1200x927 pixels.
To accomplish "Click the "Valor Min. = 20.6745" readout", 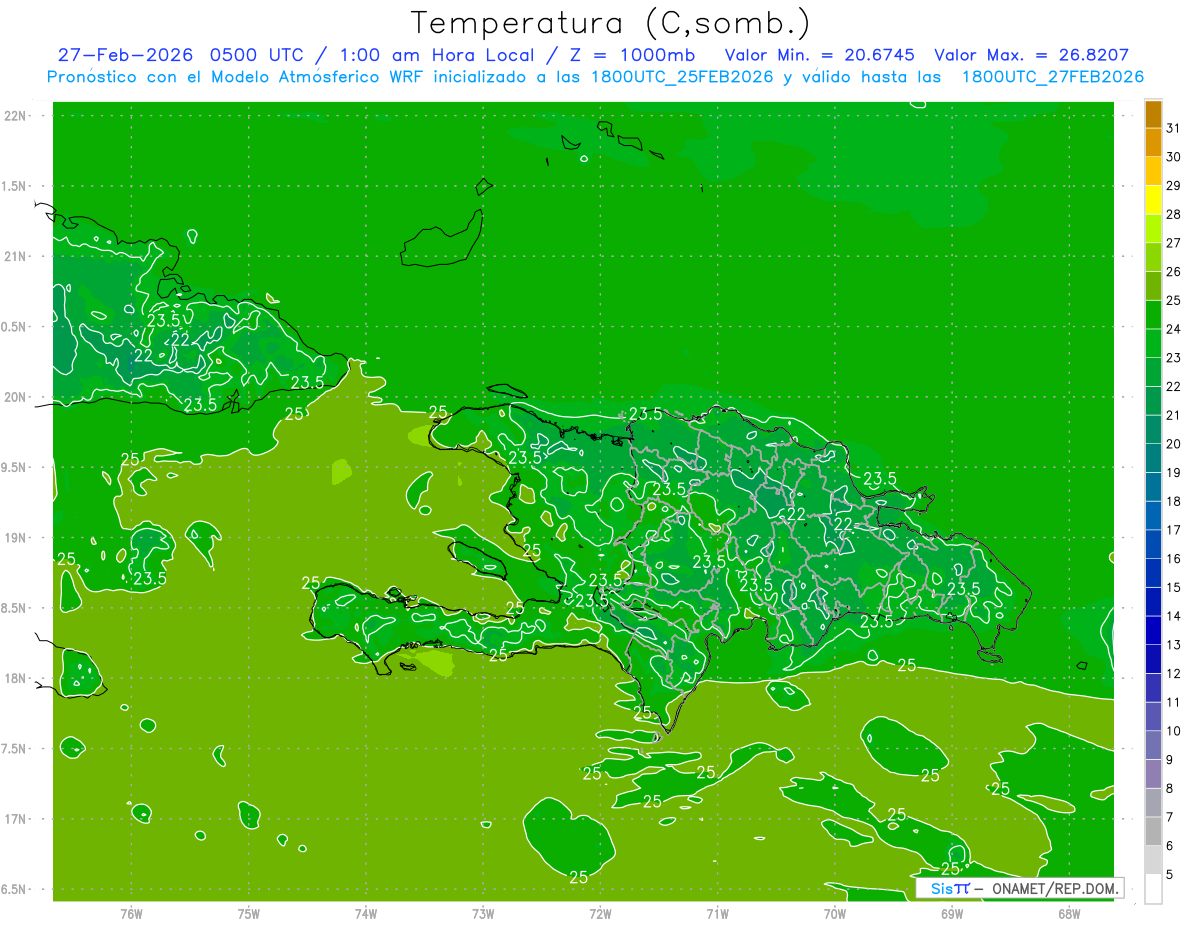I will [819, 55].
